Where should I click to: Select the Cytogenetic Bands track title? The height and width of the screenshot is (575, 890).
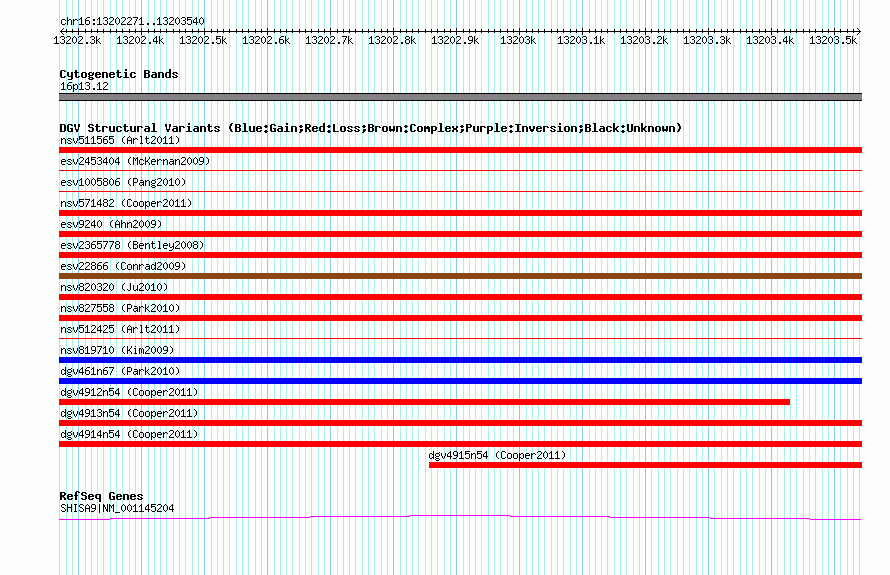[119, 74]
